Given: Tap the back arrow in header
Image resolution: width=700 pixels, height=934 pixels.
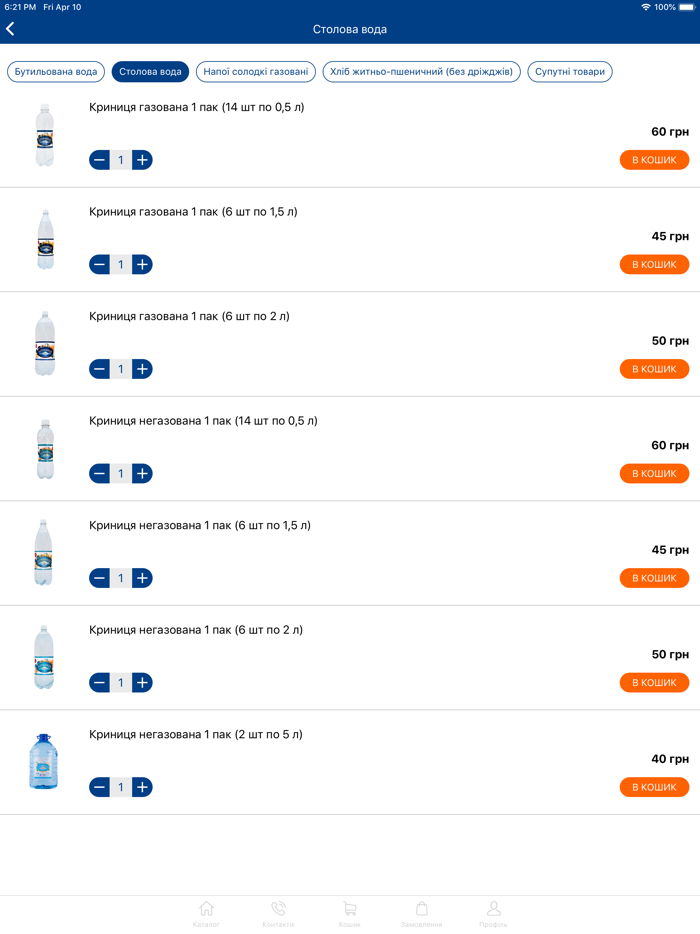Looking at the screenshot, I should point(11,29).
